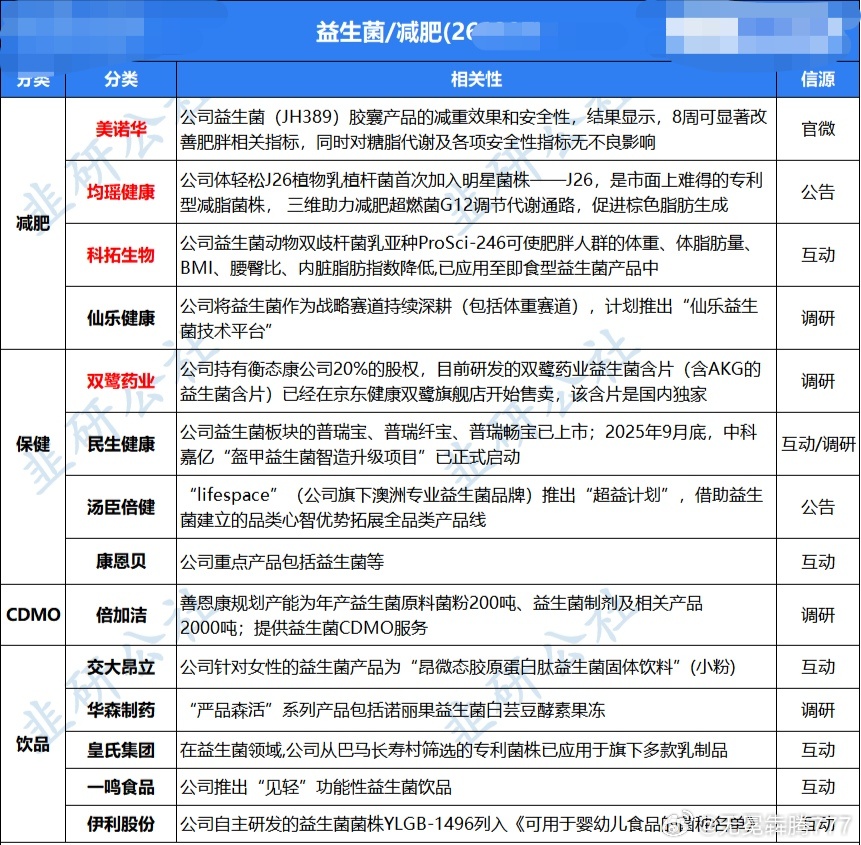Screen dimensions: 861x845
Task: Click the CDMO category cell
Action: click(33, 615)
